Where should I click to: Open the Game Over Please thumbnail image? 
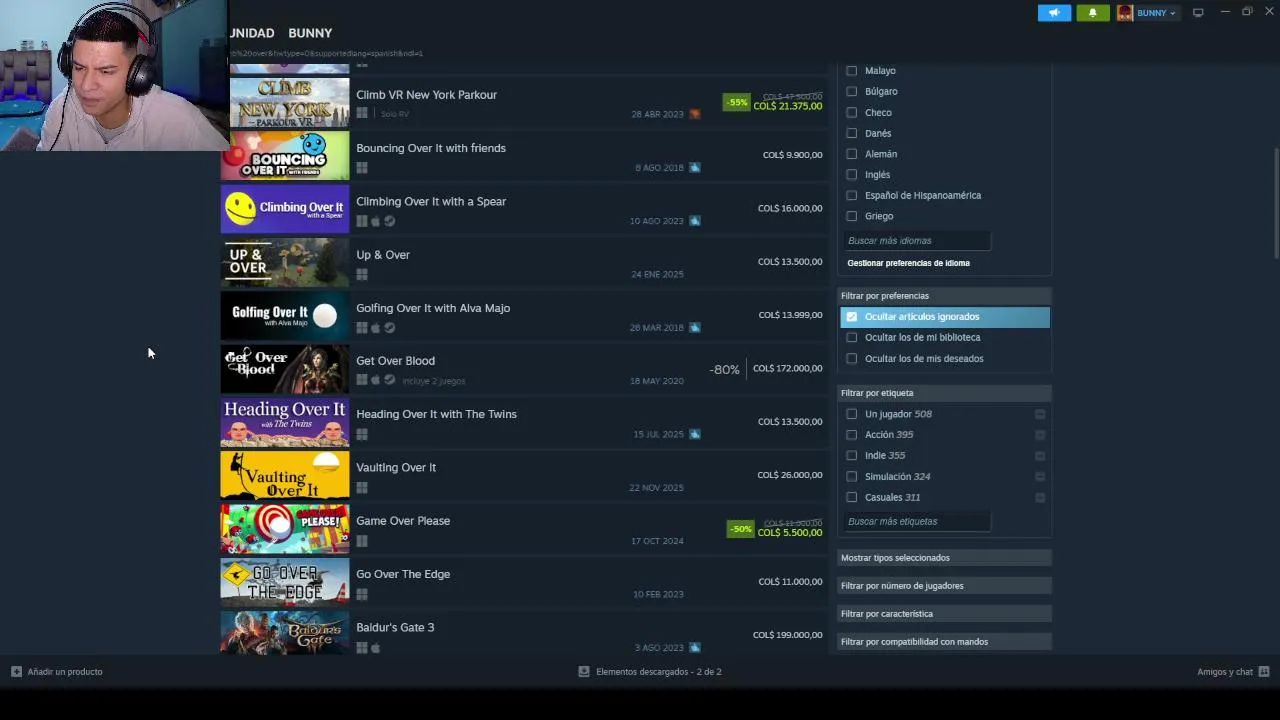pyautogui.click(x=285, y=528)
